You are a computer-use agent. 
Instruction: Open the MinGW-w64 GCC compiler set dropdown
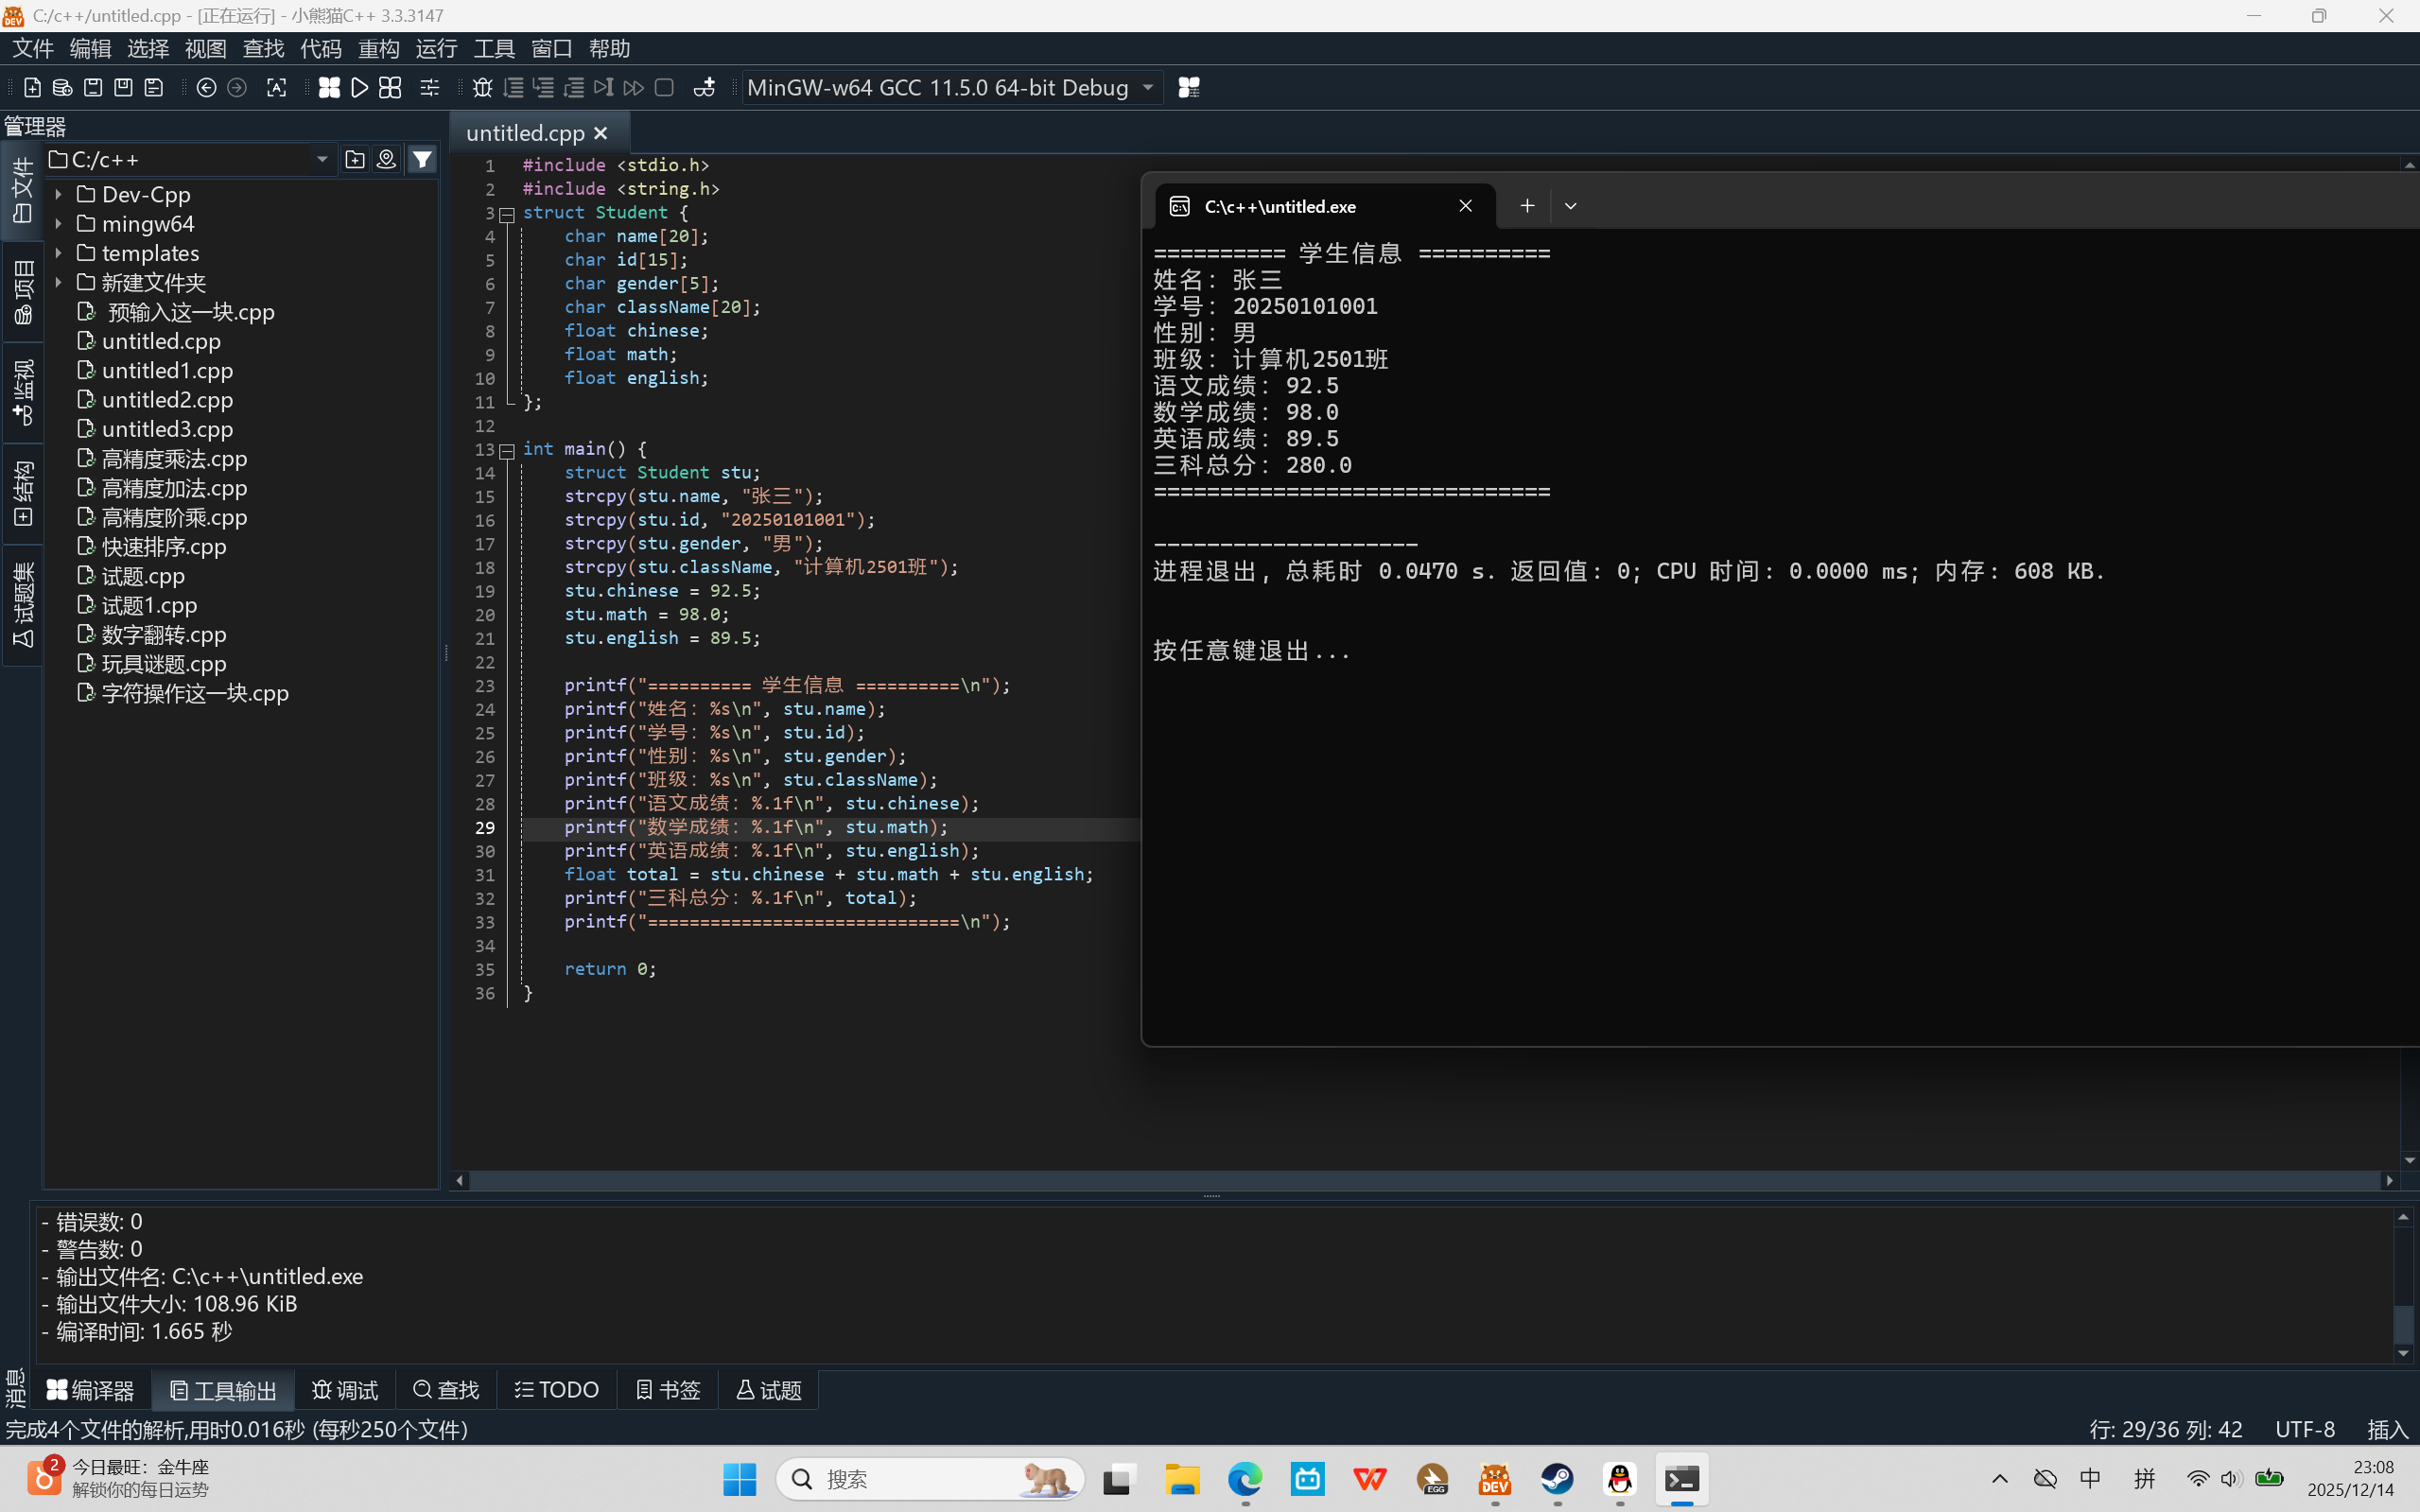pyautogui.click(x=1148, y=88)
